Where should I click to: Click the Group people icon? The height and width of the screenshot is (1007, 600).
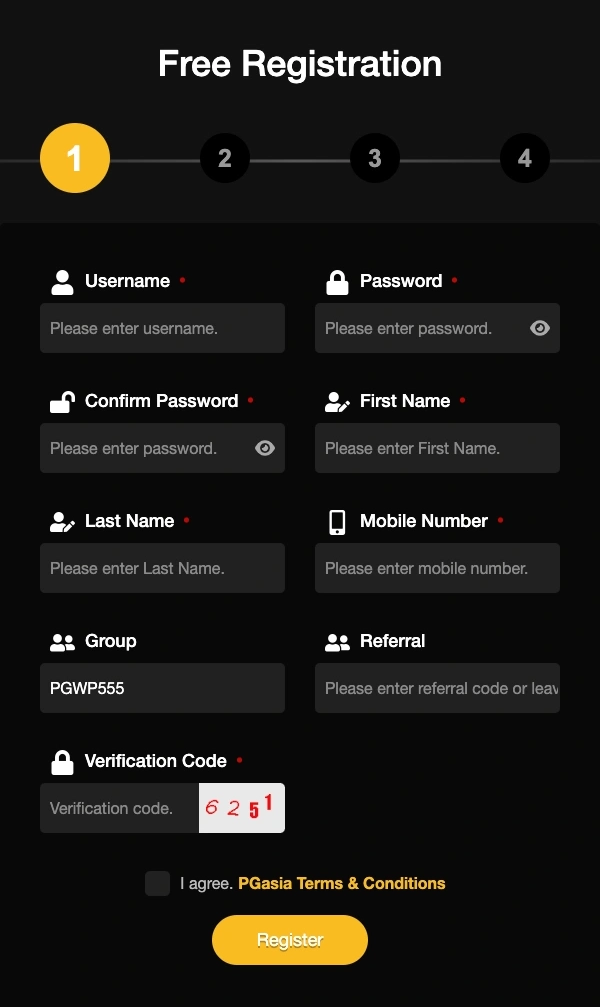(62, 641)
